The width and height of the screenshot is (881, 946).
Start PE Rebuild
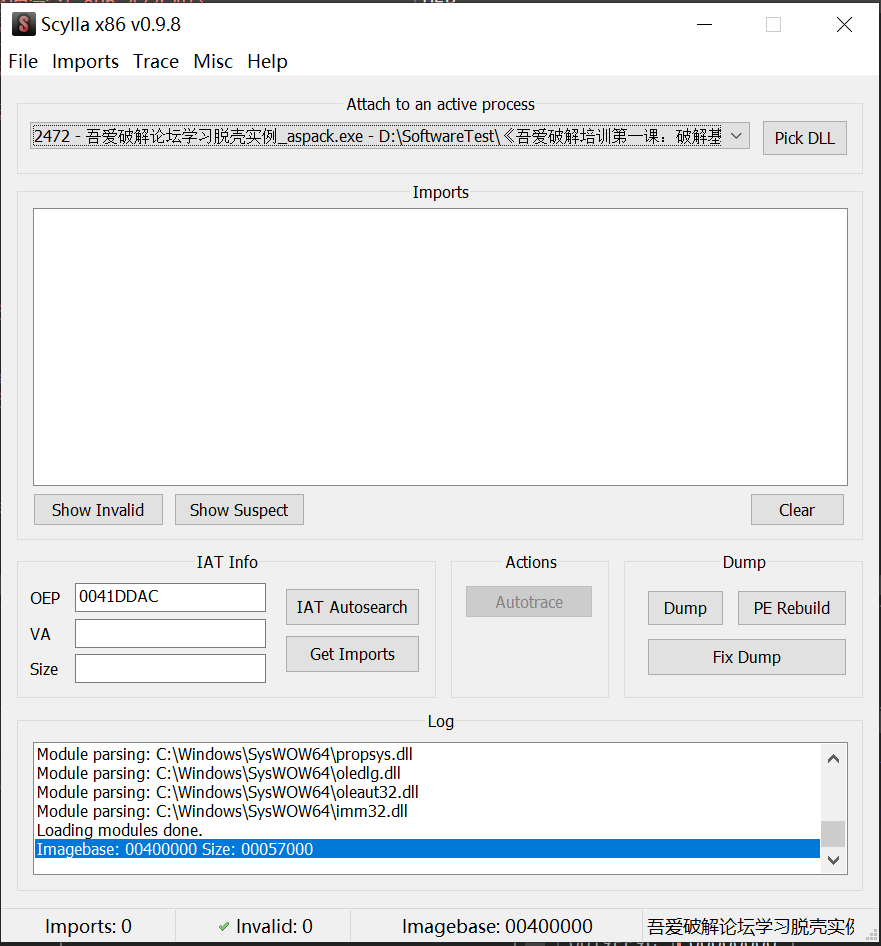click(791, 608)
